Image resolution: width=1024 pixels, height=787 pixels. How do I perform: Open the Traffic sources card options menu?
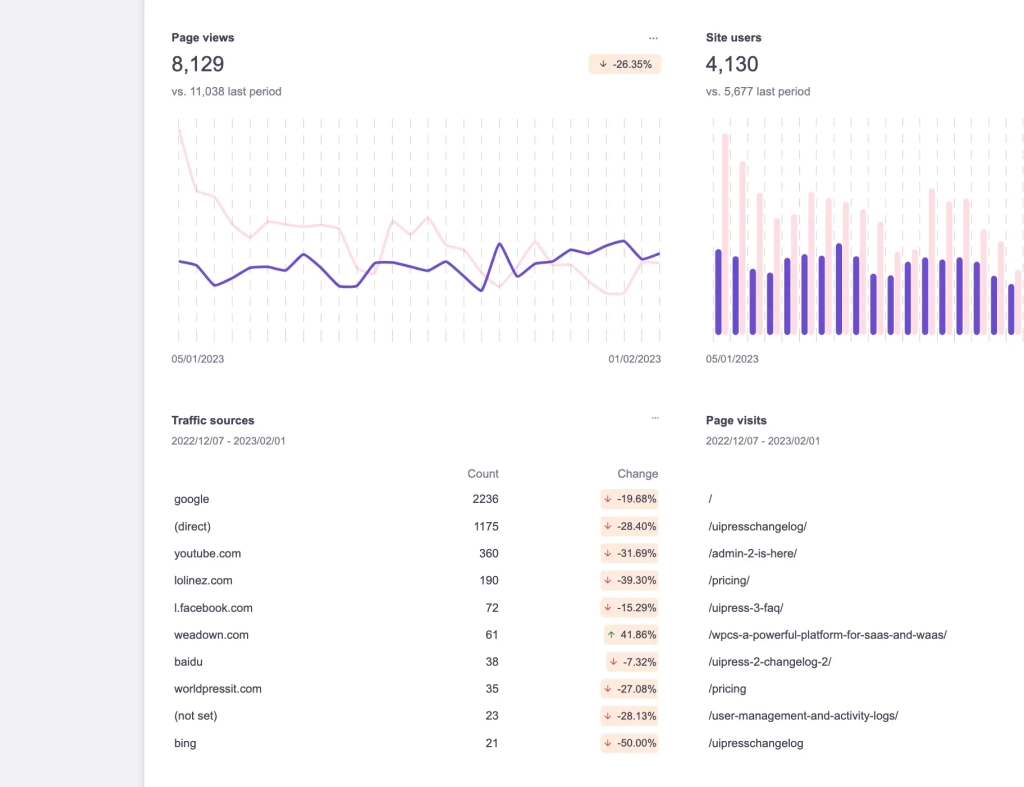(x=655, y=418)
